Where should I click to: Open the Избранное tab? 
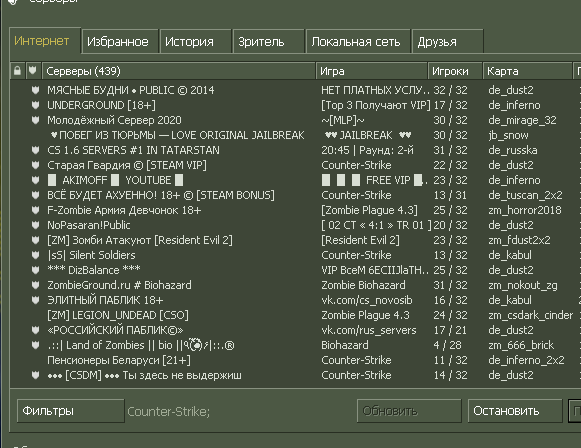120,42
